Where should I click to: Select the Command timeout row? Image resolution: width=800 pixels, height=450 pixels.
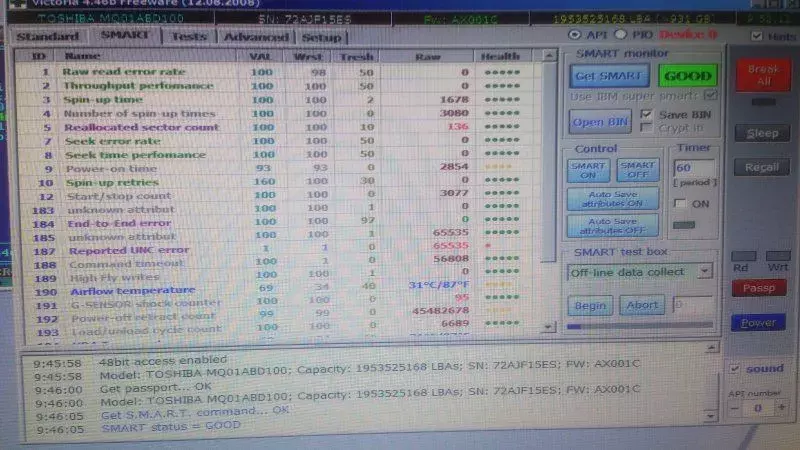coord(278,263)
